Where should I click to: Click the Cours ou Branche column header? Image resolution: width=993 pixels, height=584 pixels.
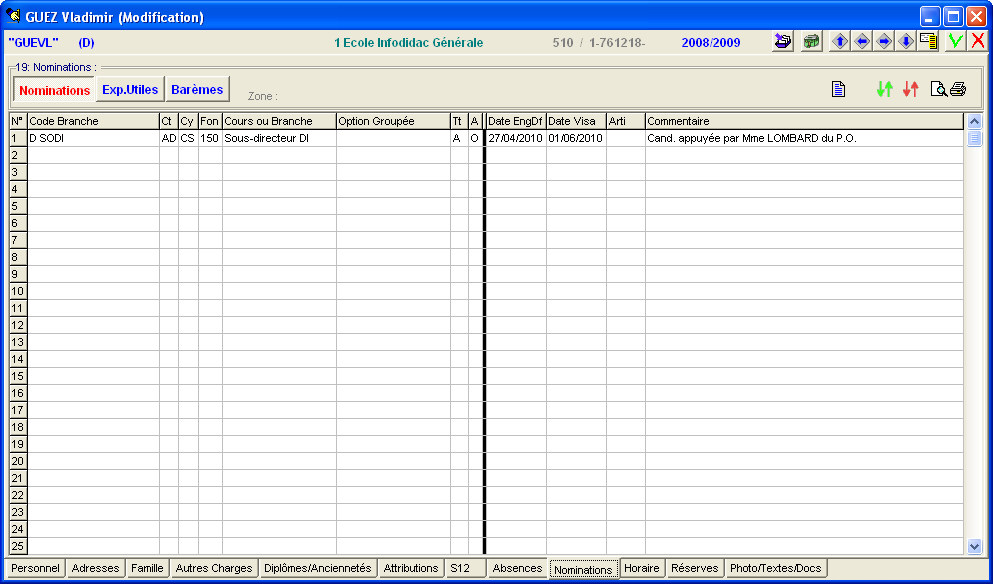[x=279, y=121]
